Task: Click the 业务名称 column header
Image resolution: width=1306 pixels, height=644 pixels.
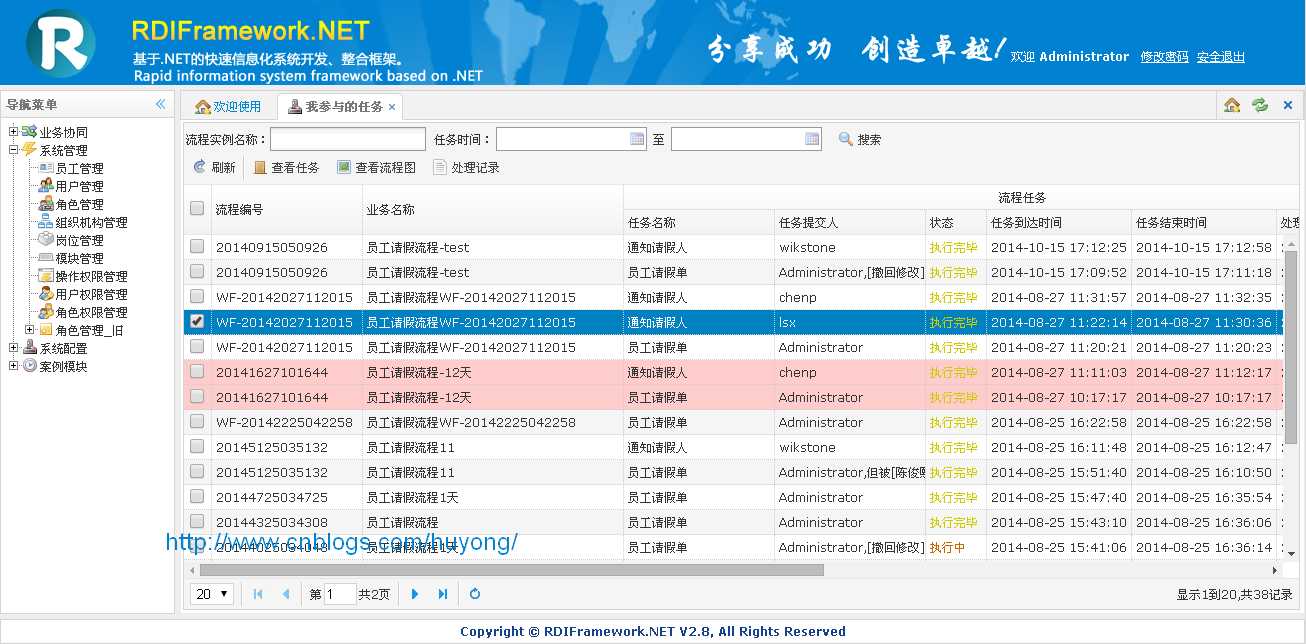Action: (x=492, y=209)
